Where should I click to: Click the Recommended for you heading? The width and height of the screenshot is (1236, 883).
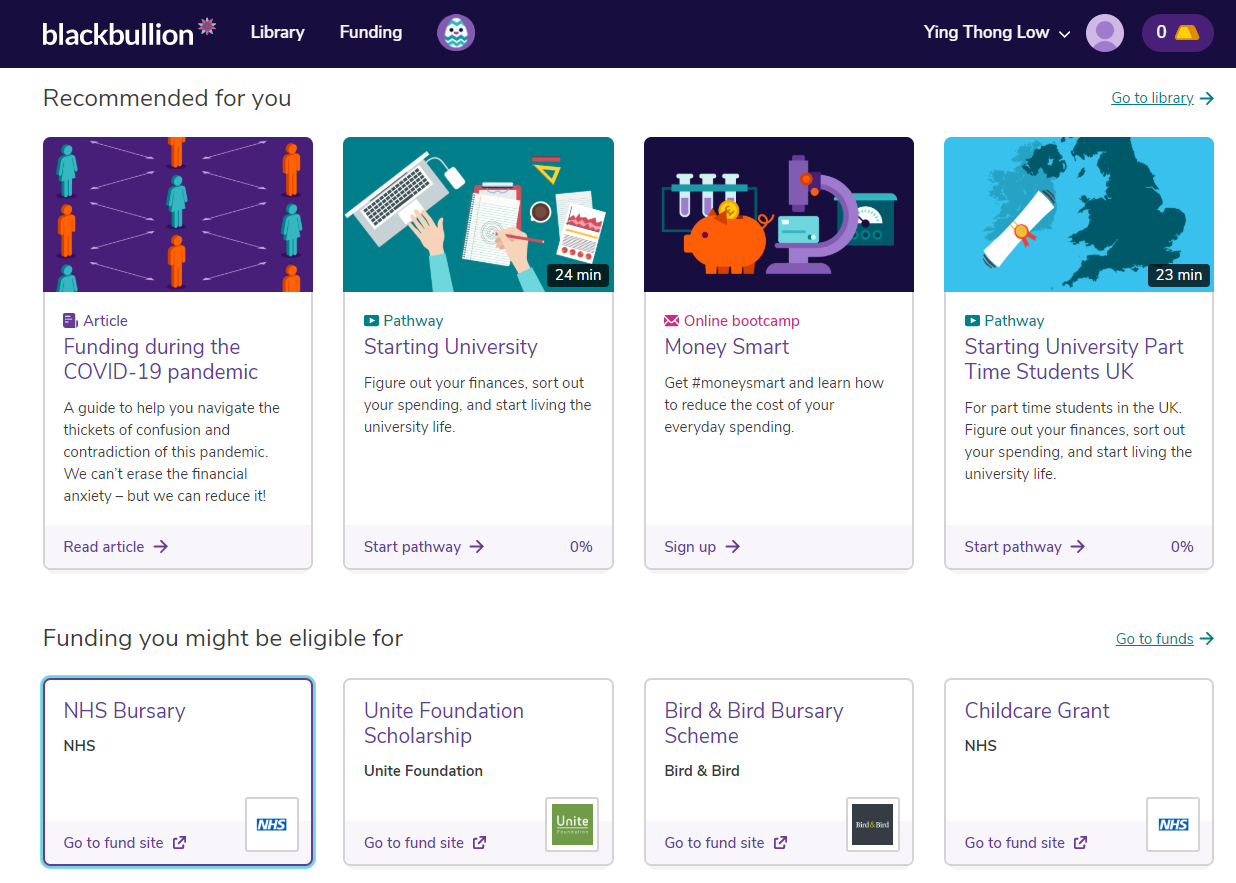coord(167,98)
